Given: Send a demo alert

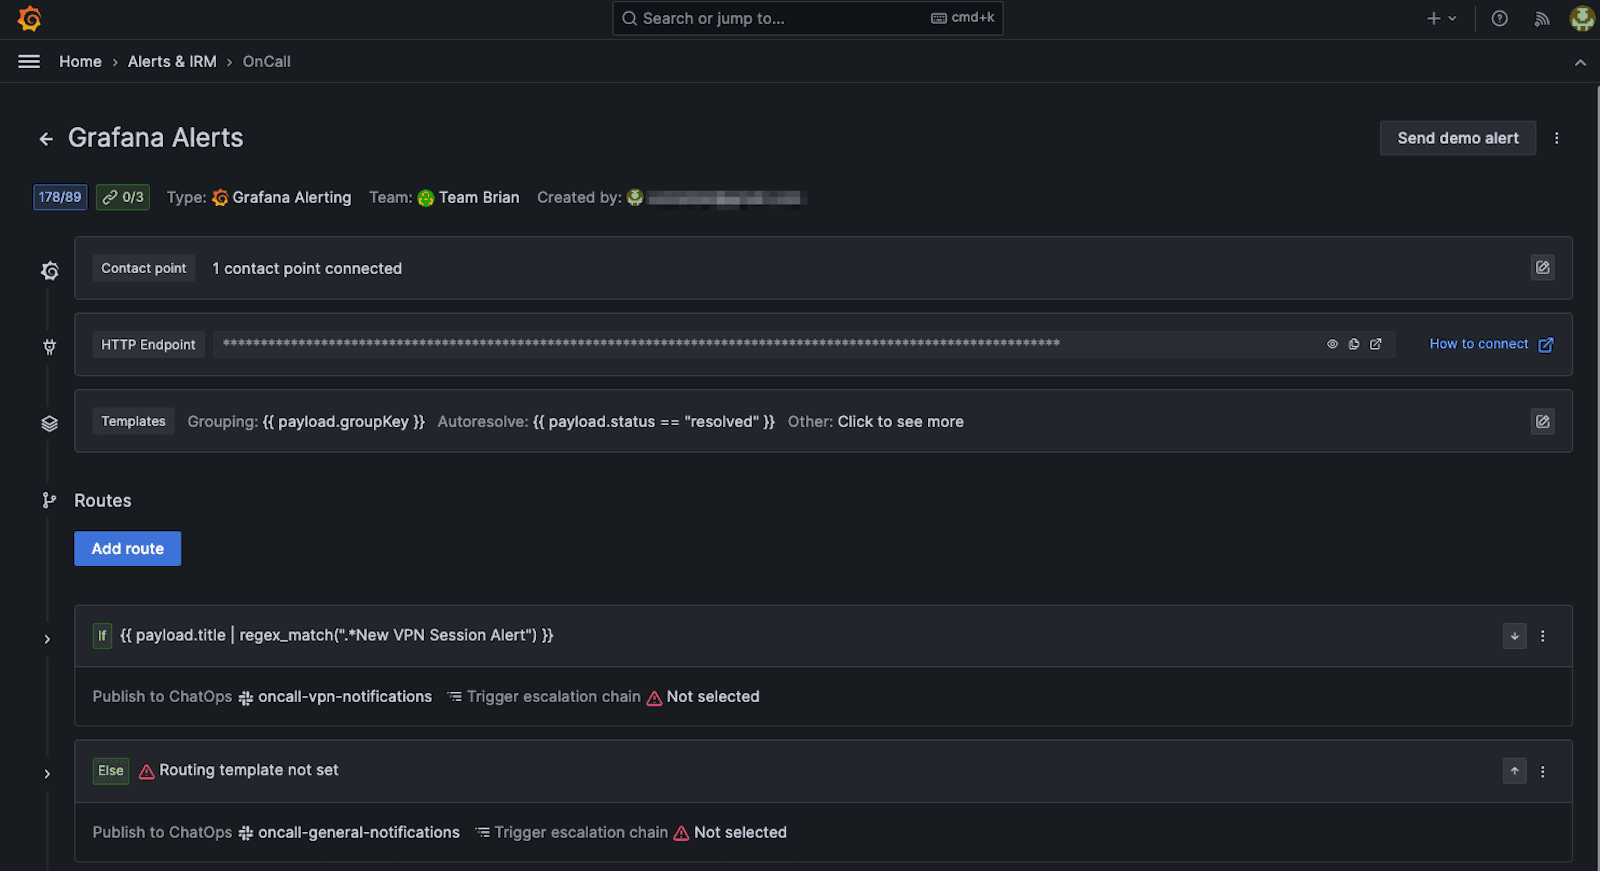Looking at the screenshot, I should pos(1457,138).
